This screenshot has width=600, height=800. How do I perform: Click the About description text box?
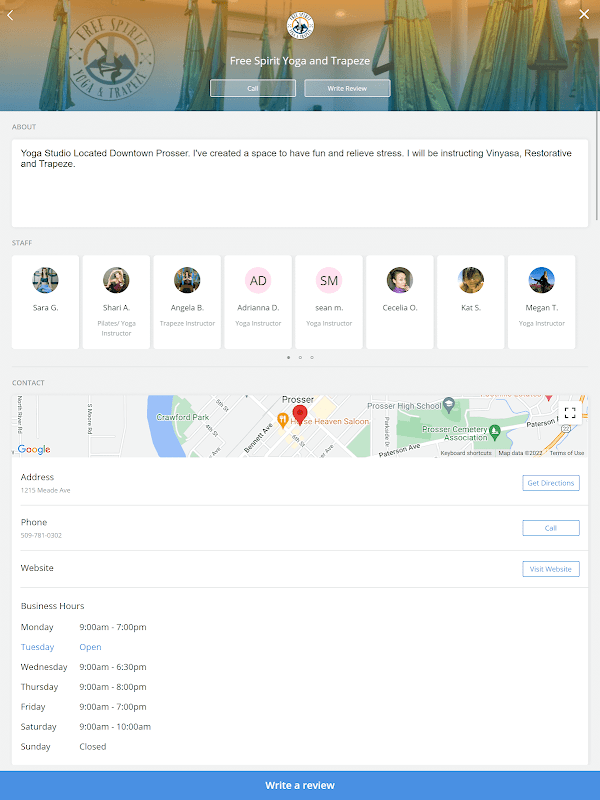[300, 183]
